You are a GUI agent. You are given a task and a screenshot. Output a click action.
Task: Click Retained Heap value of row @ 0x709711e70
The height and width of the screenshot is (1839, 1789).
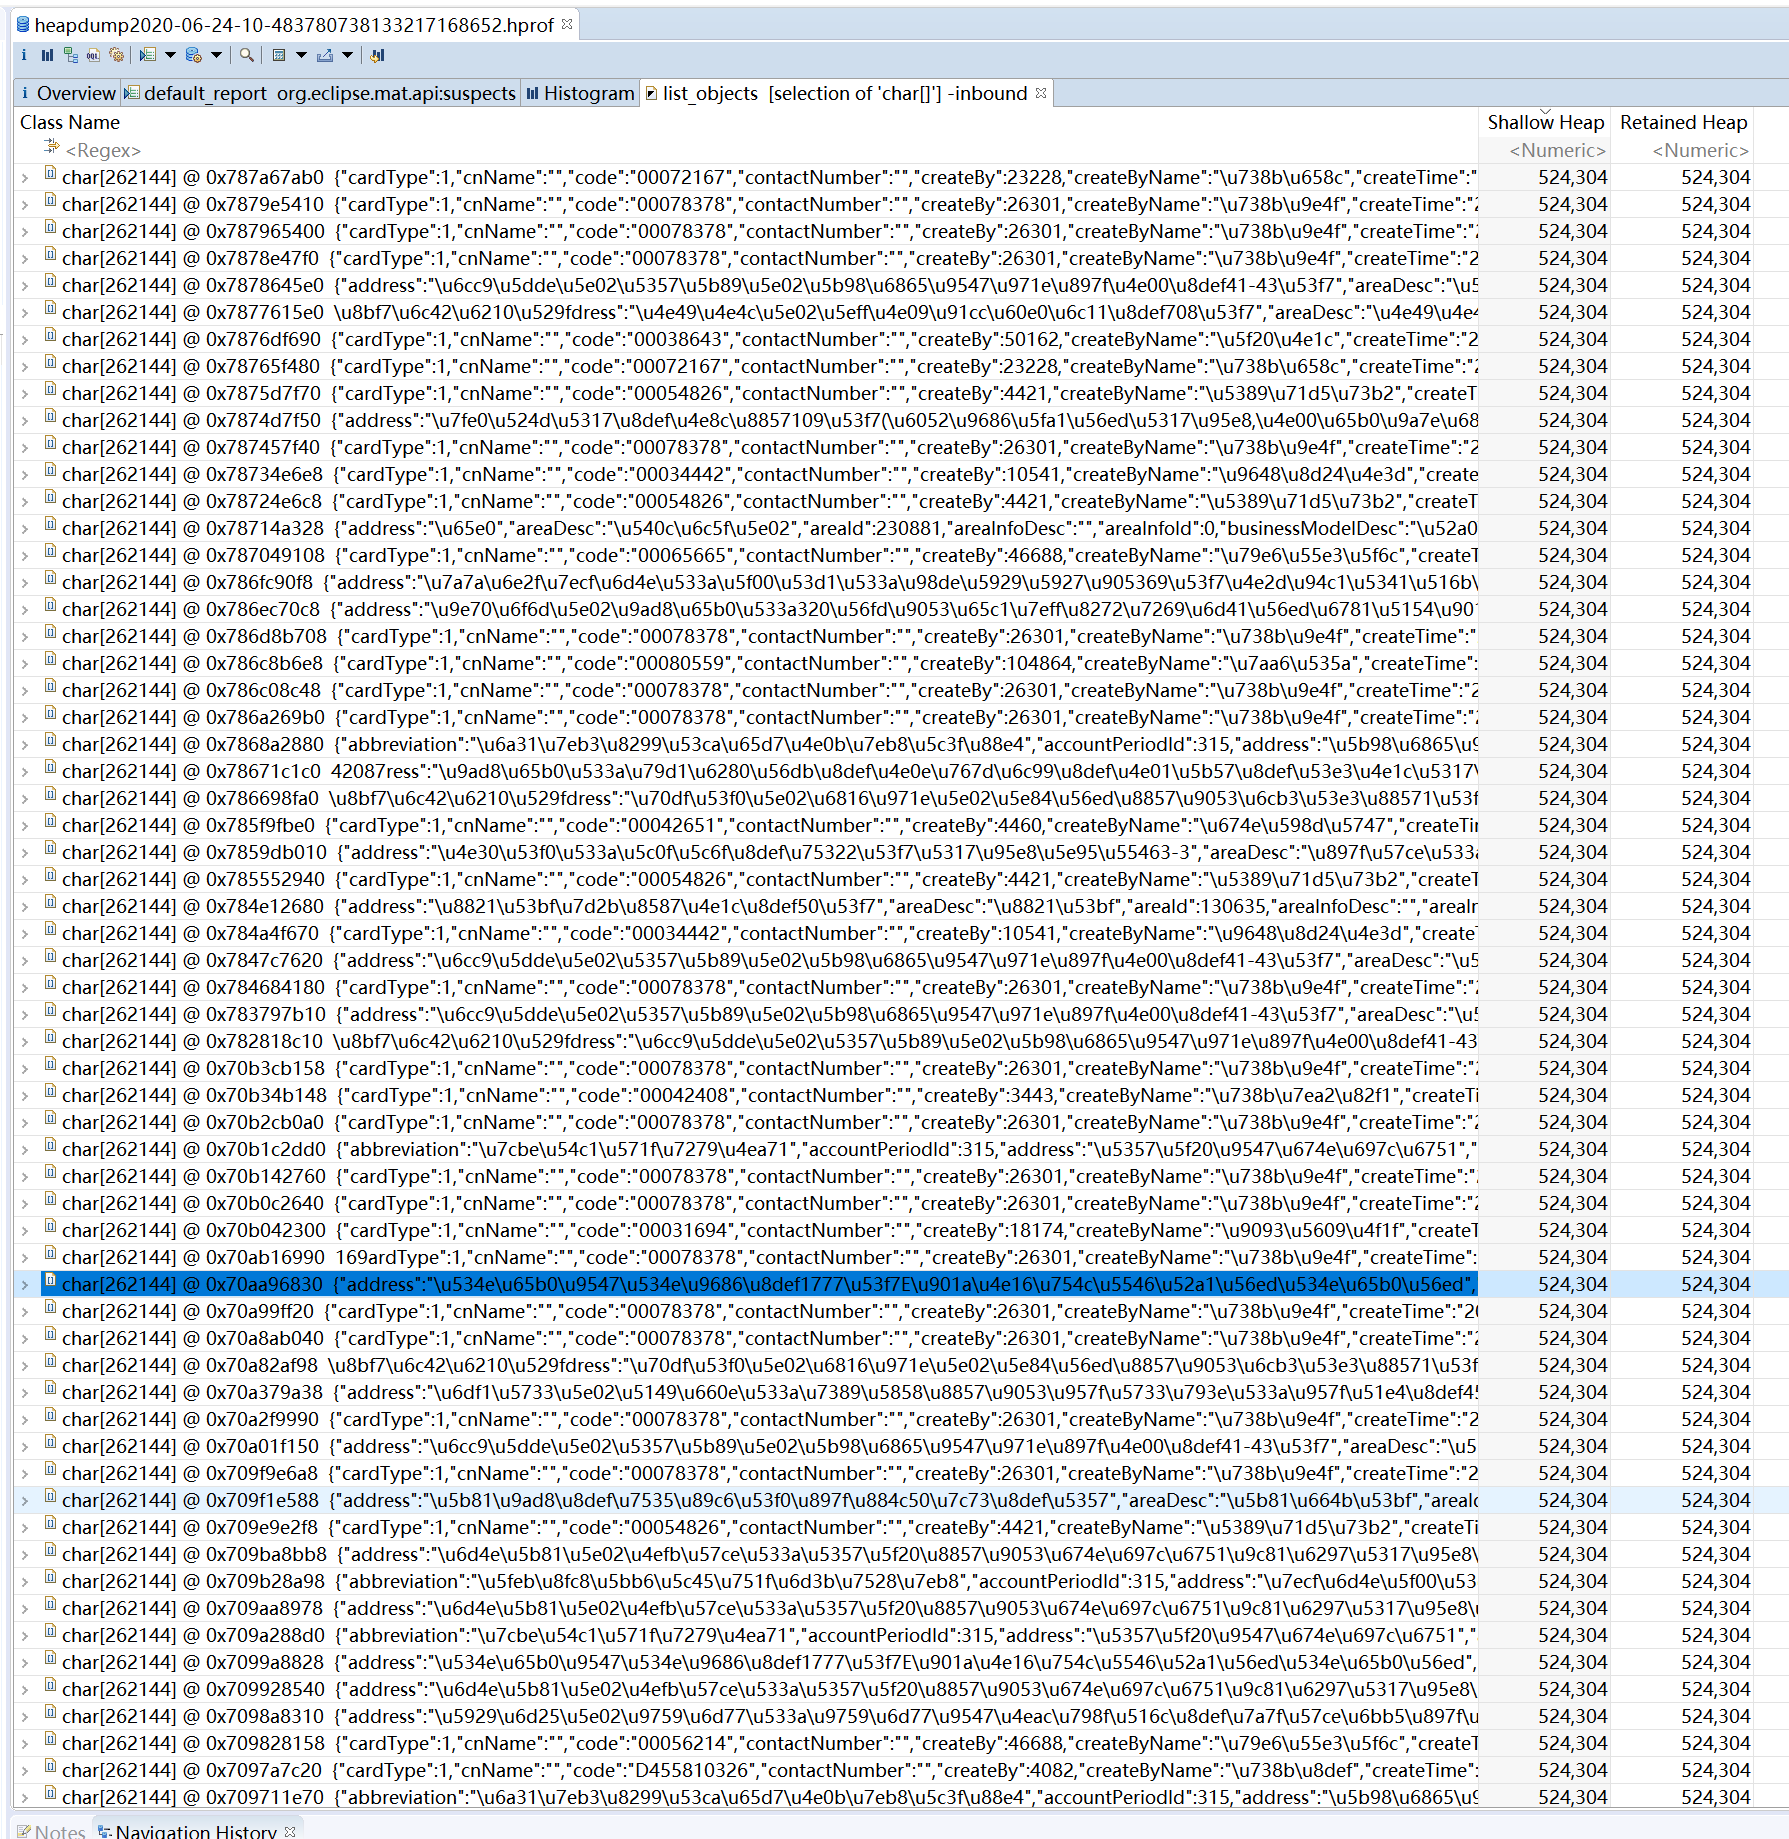(1715, 1797)
